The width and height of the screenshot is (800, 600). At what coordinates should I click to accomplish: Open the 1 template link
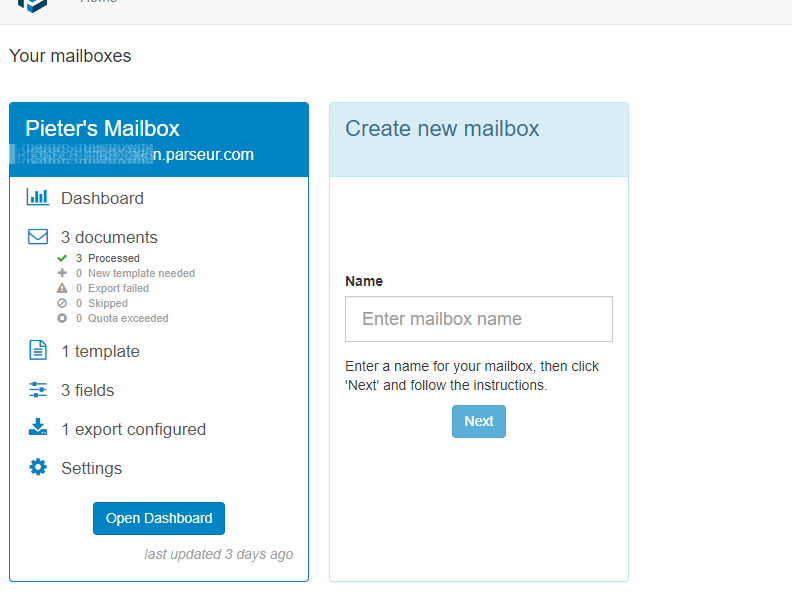[100, 351]
